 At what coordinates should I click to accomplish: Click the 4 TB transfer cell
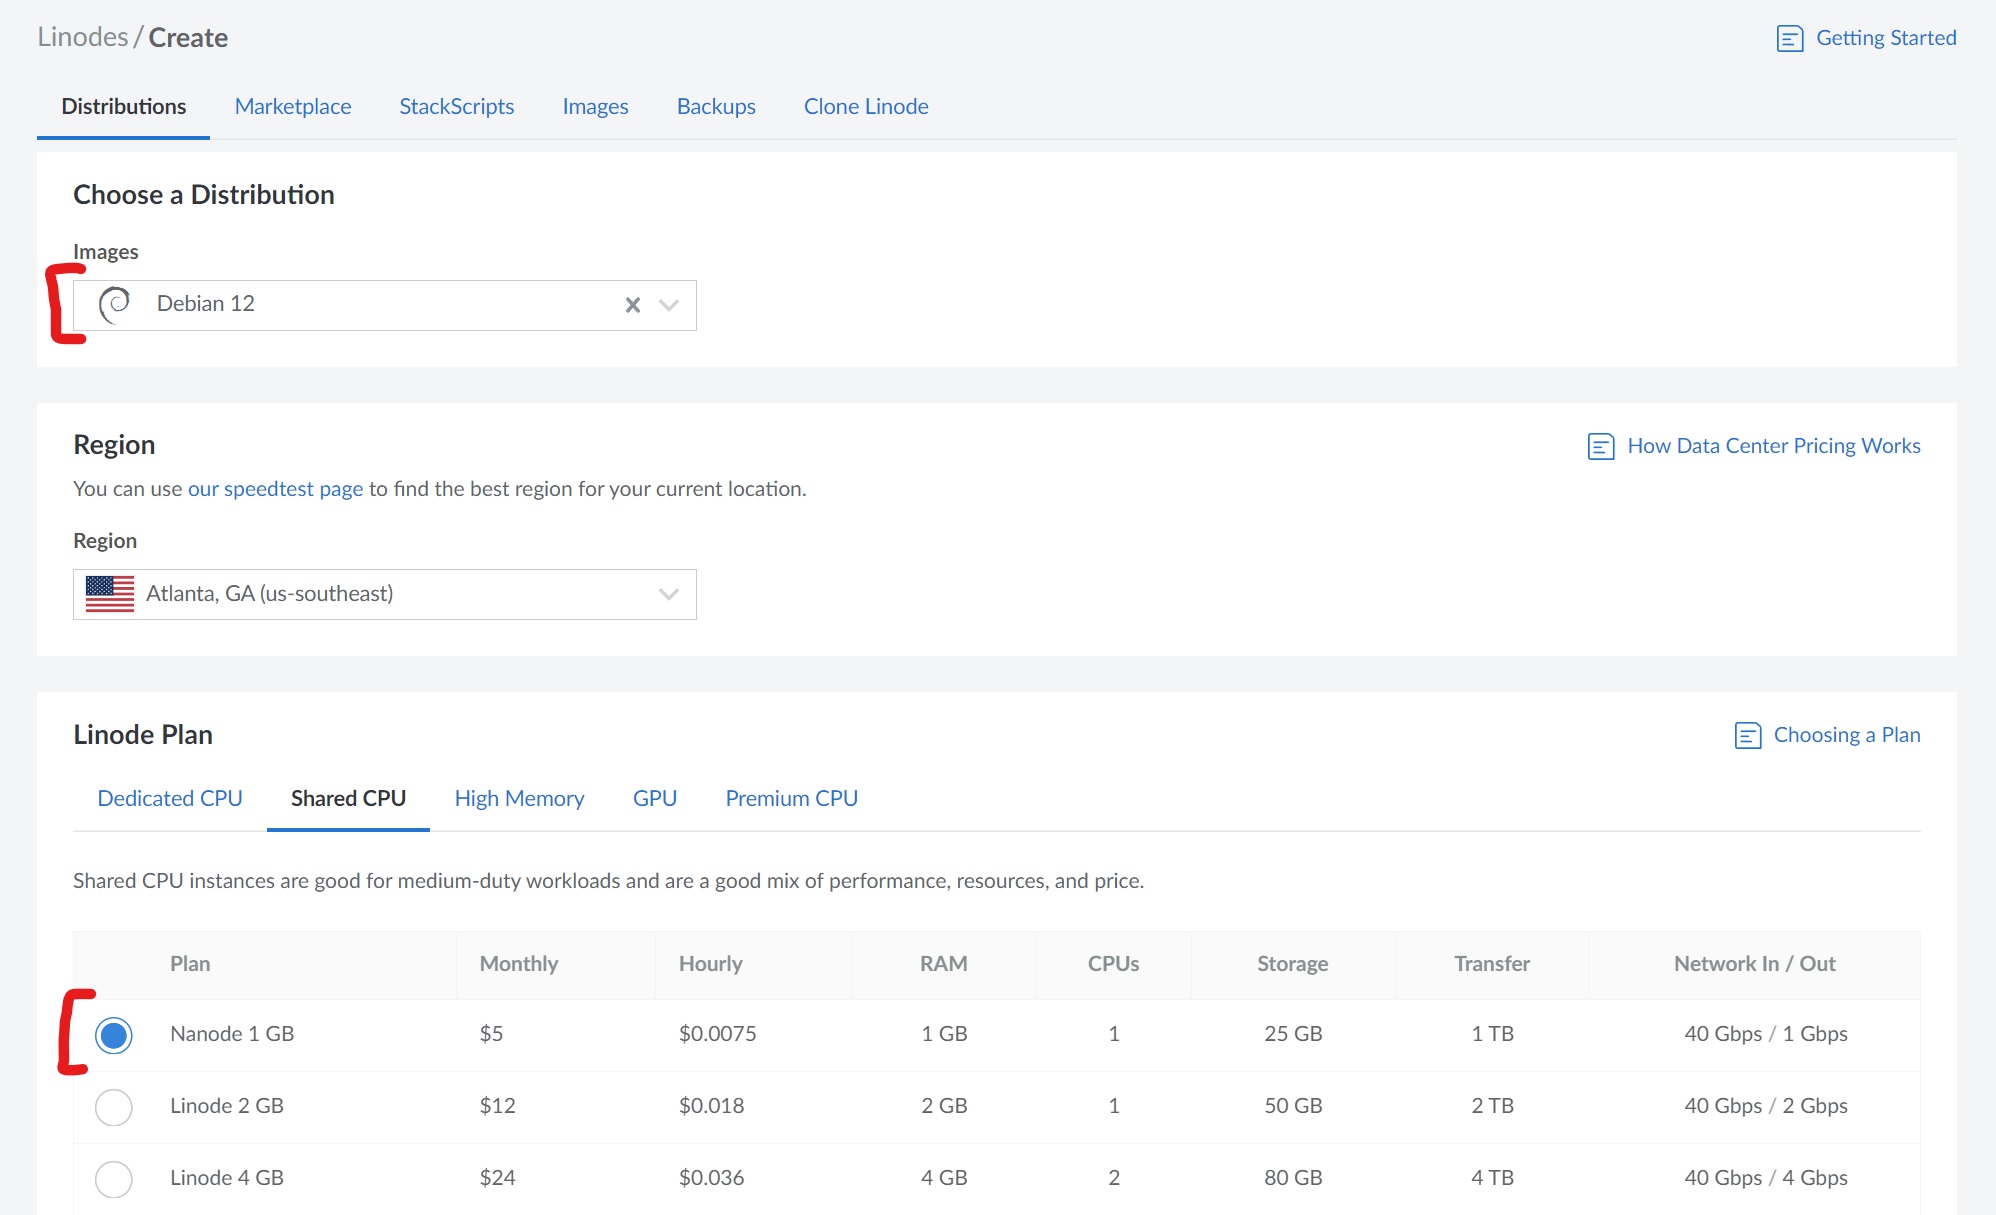click(1492, 1178)
